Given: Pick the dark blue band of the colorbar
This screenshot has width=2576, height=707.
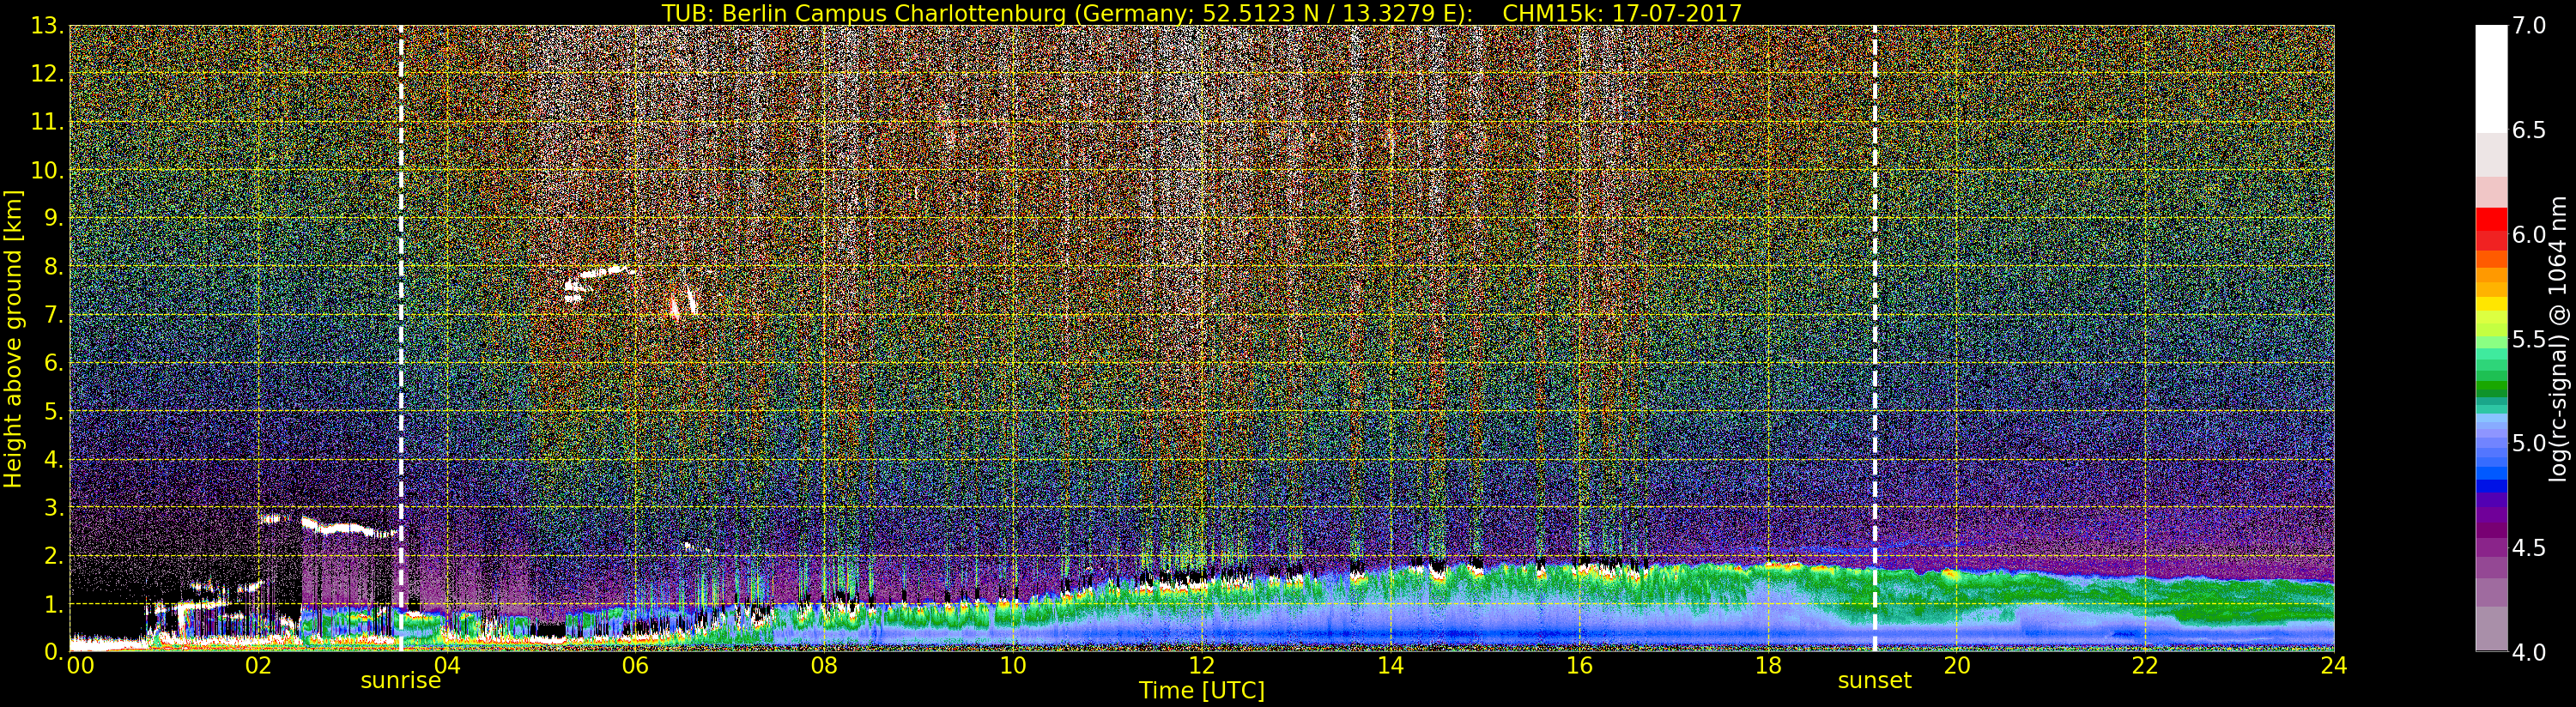Looking at the screenshot, I should pos(2491,487).
